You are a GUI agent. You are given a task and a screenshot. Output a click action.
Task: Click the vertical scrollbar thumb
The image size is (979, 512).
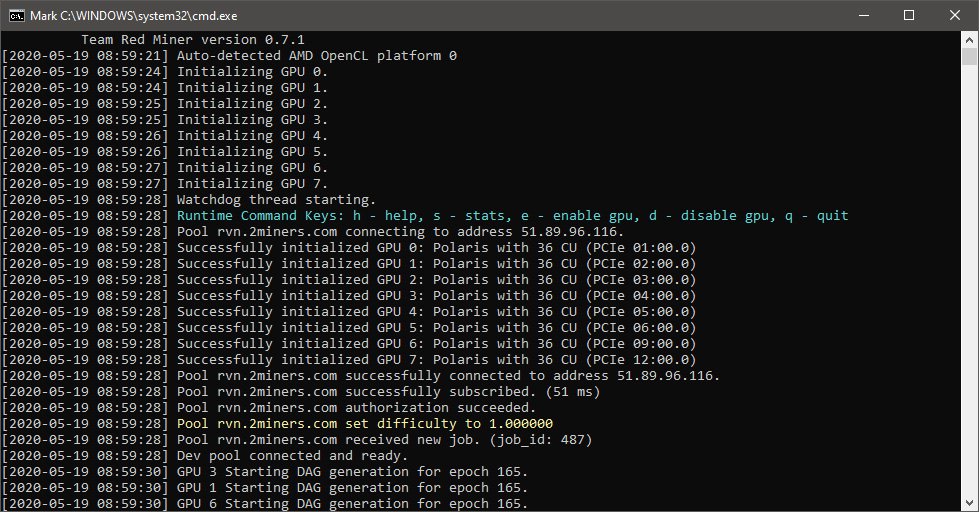[969, 56]
